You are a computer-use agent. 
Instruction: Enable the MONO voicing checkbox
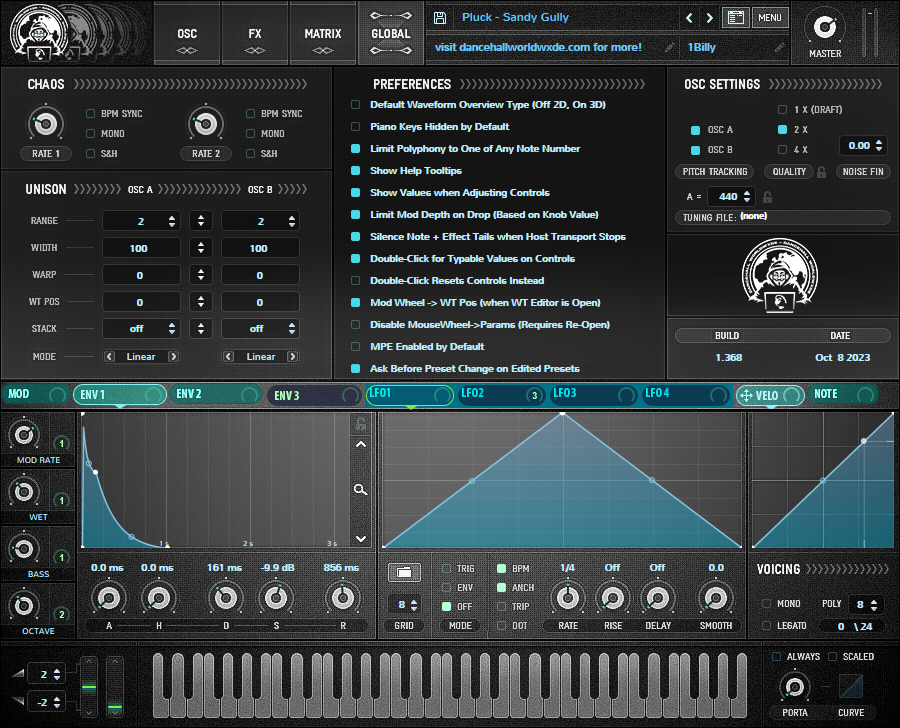767,604
